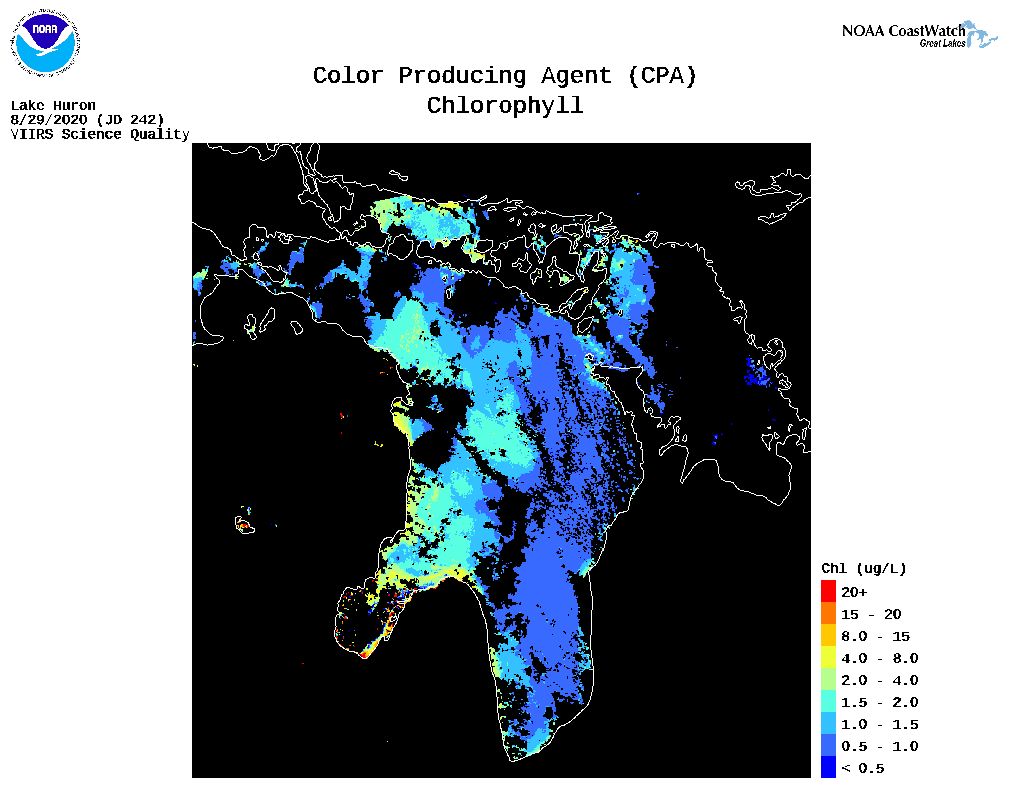The height and width of the screenshot is (790, 1010).
Task: Click the '15 - 20' legend label
Action: tap(871, 614)
